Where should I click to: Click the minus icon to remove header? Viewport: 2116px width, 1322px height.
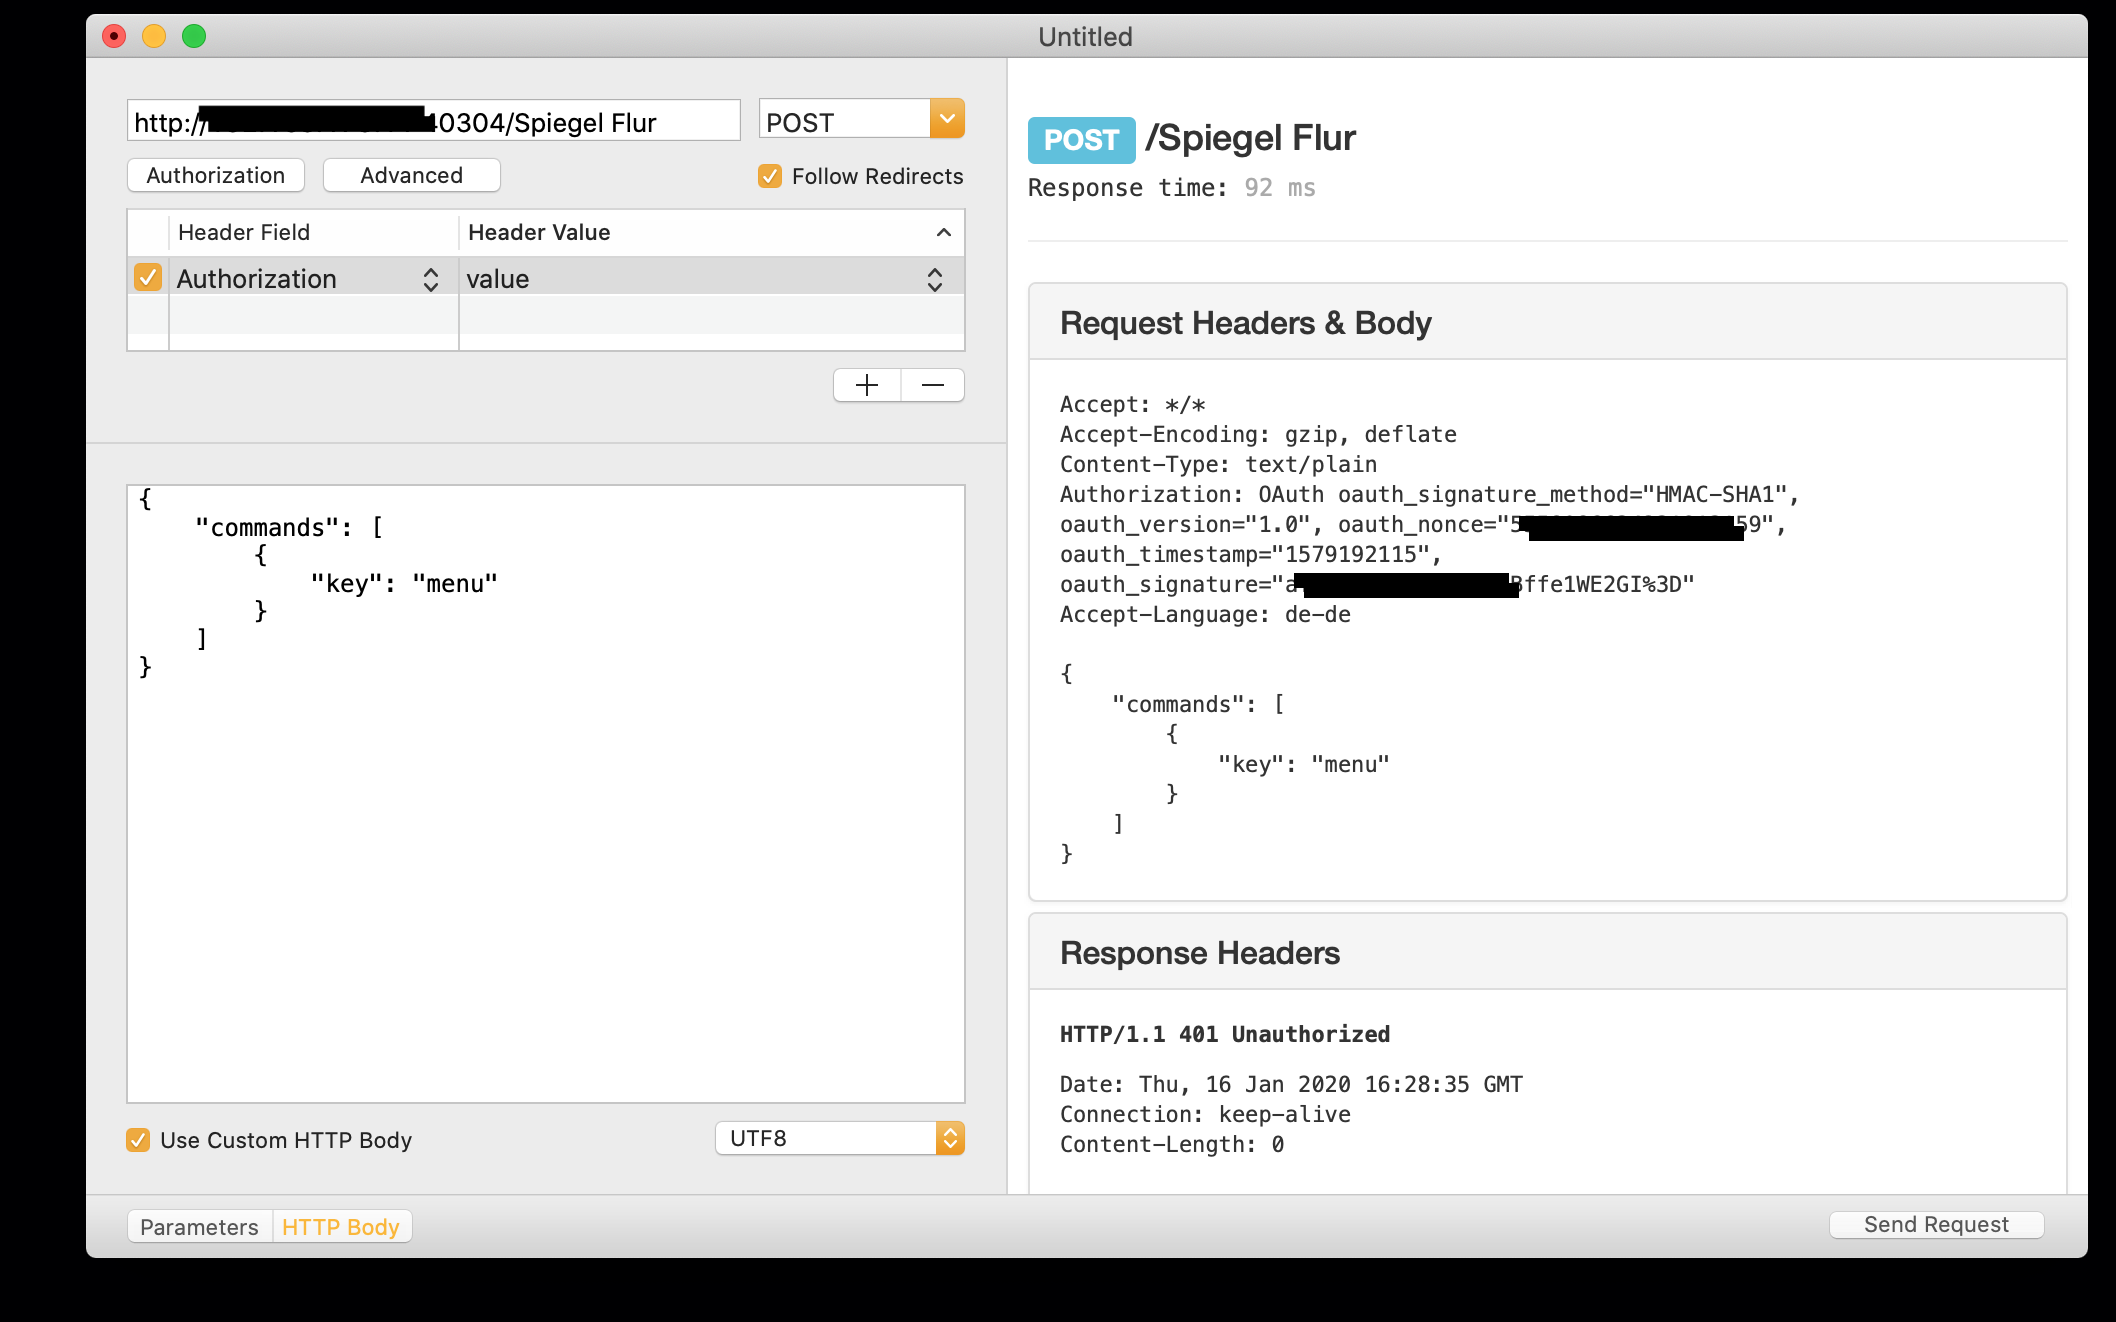pos(932,385)
